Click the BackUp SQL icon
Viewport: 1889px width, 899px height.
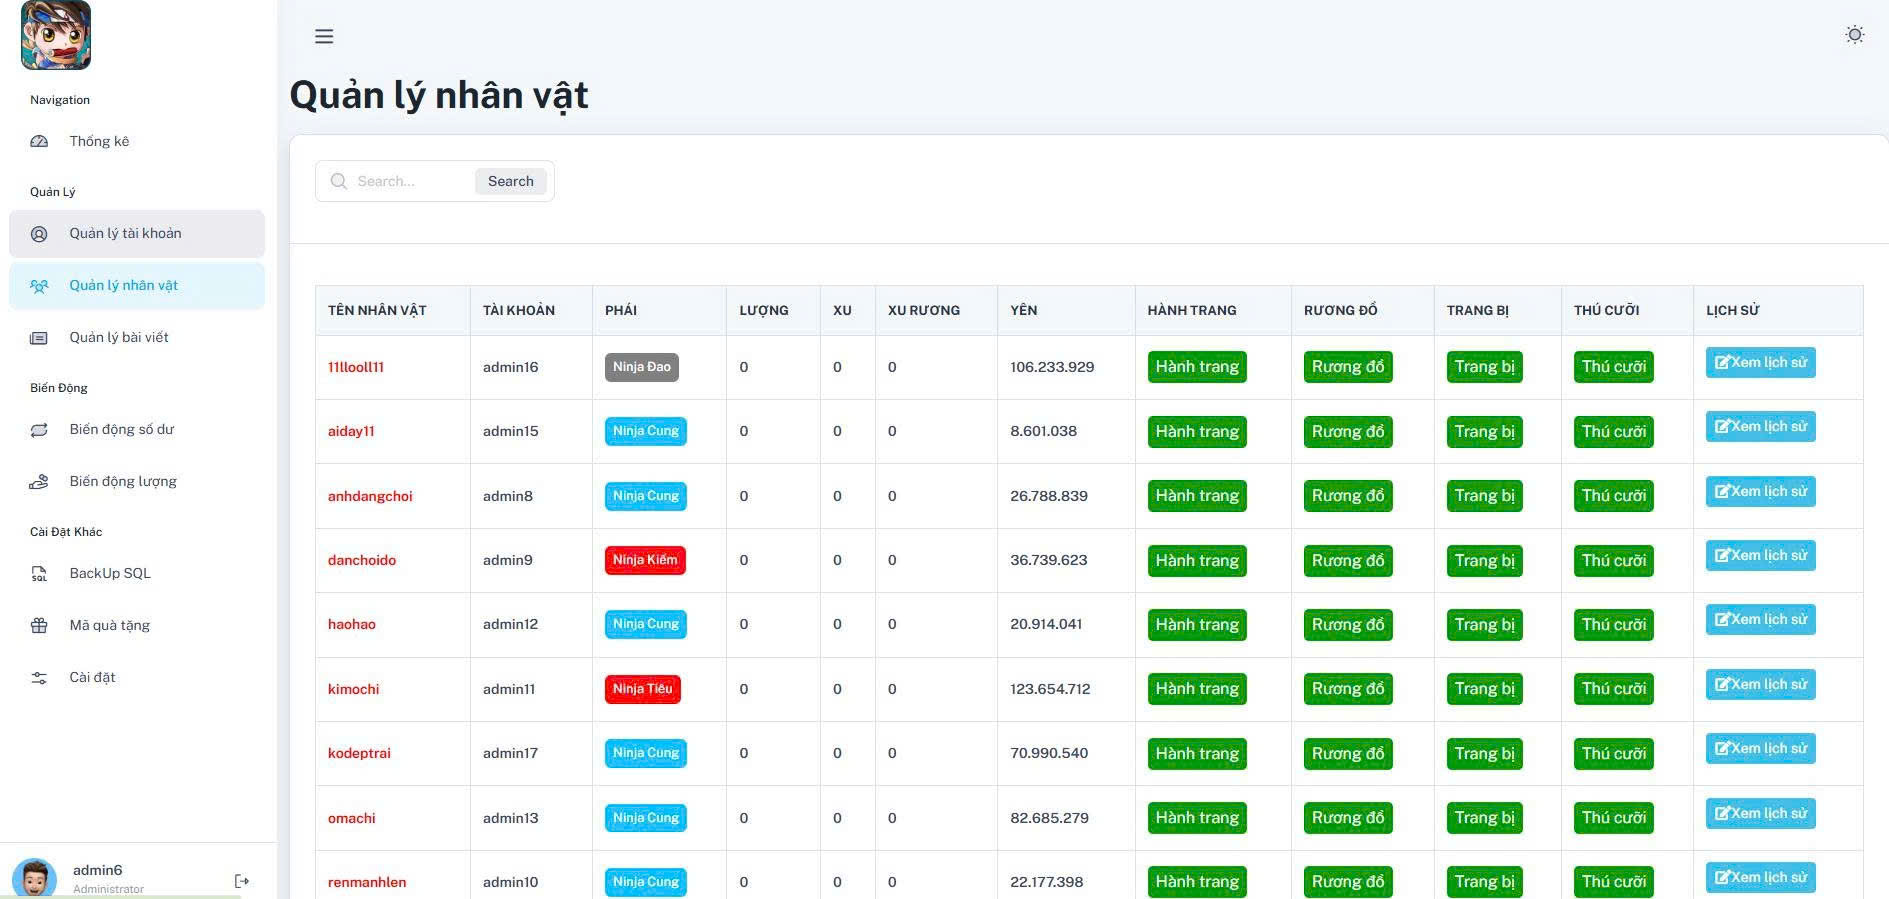pos(39,574)
